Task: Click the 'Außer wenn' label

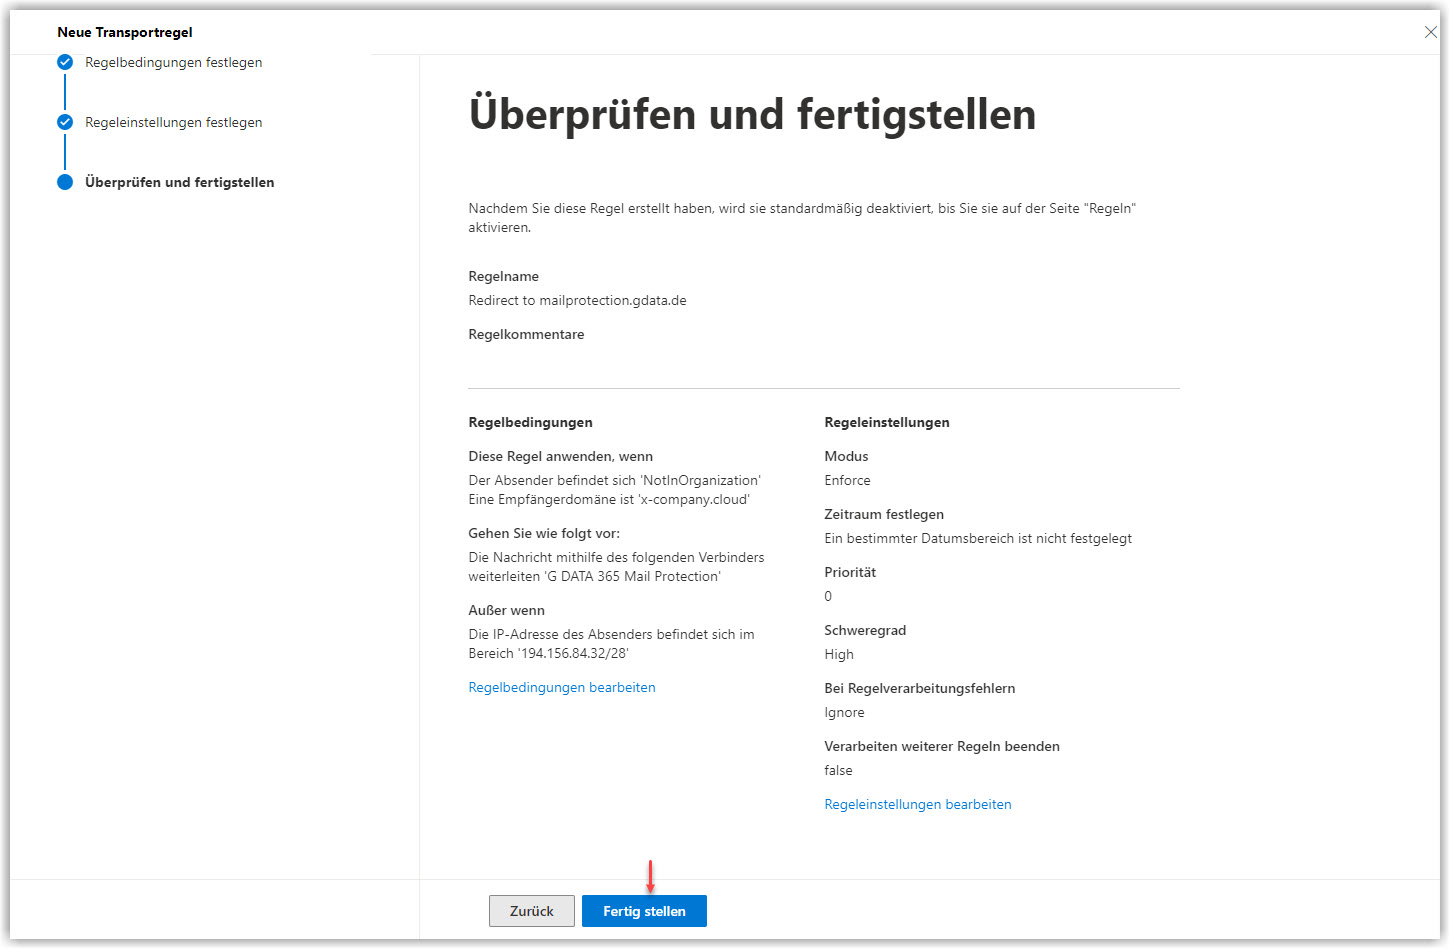Action: tap(506, 610)
